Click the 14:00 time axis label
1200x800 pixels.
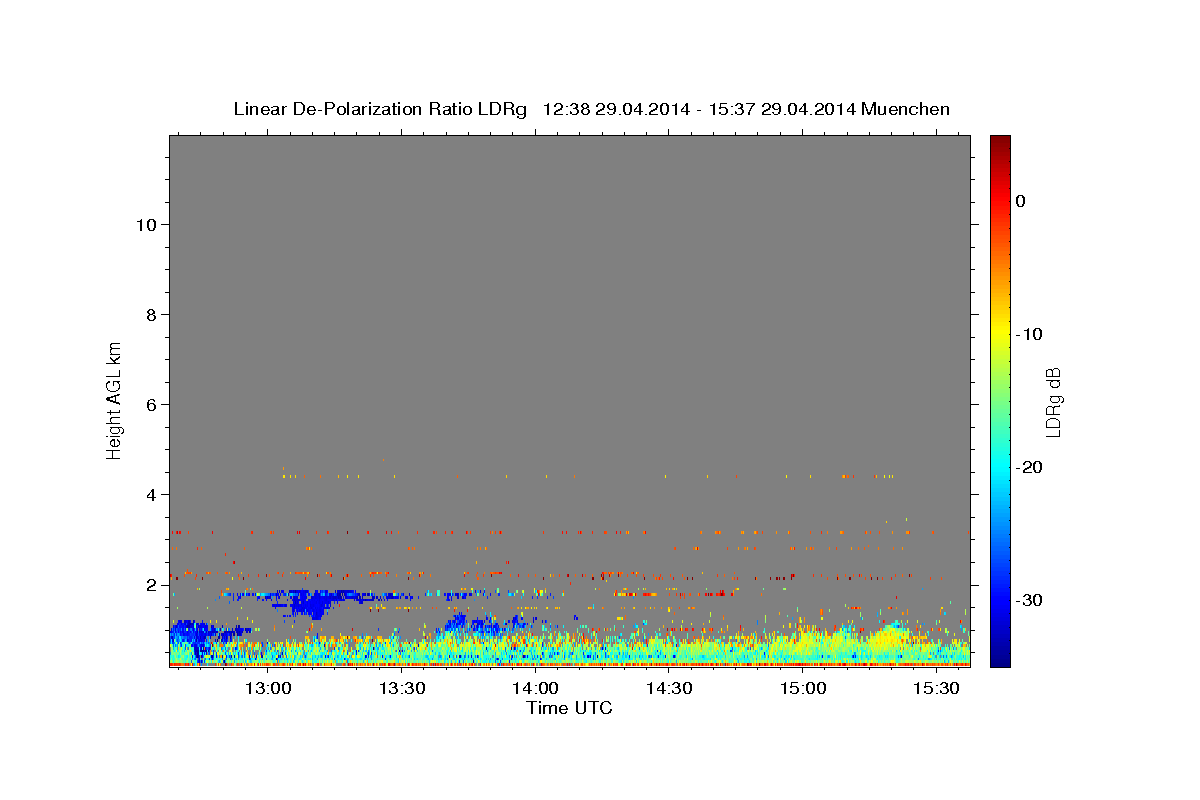(x=535, y=688)
